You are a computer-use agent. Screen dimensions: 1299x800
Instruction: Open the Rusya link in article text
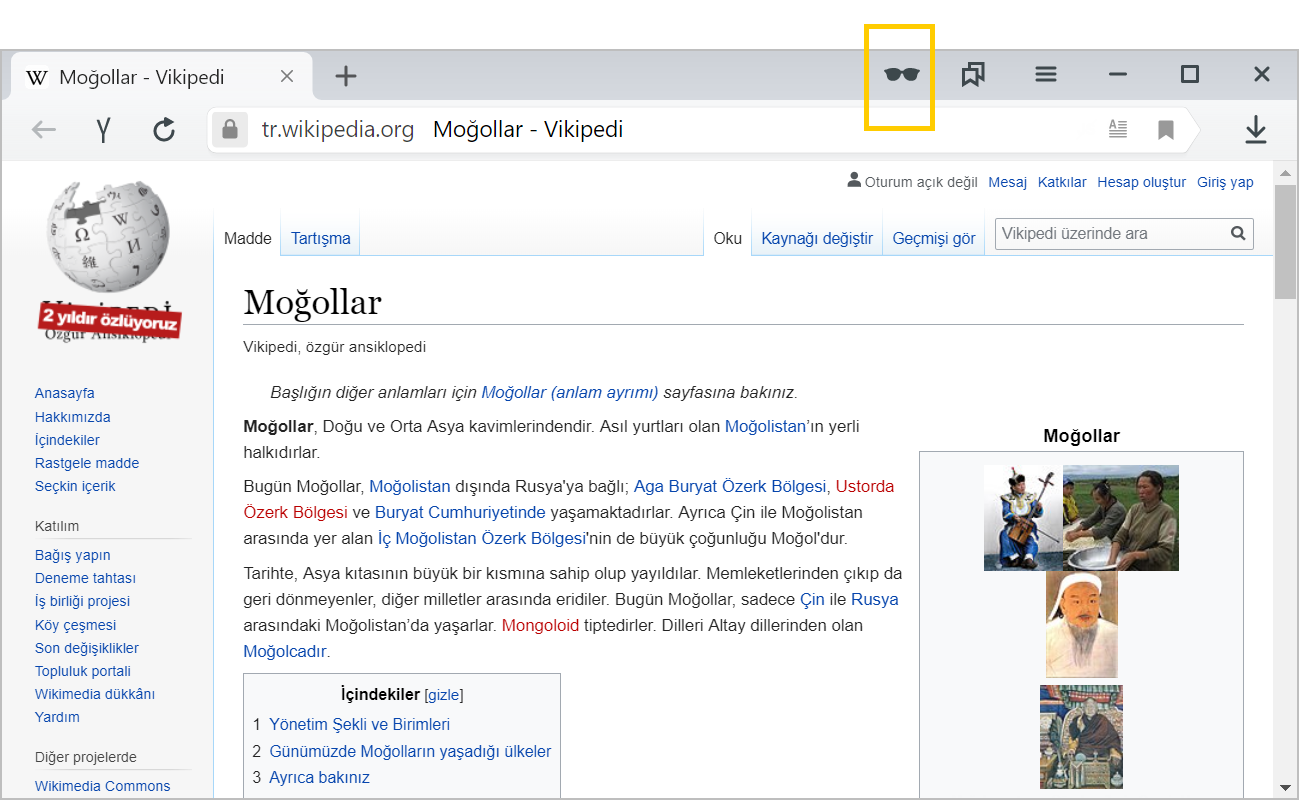[x=875, y=599]
